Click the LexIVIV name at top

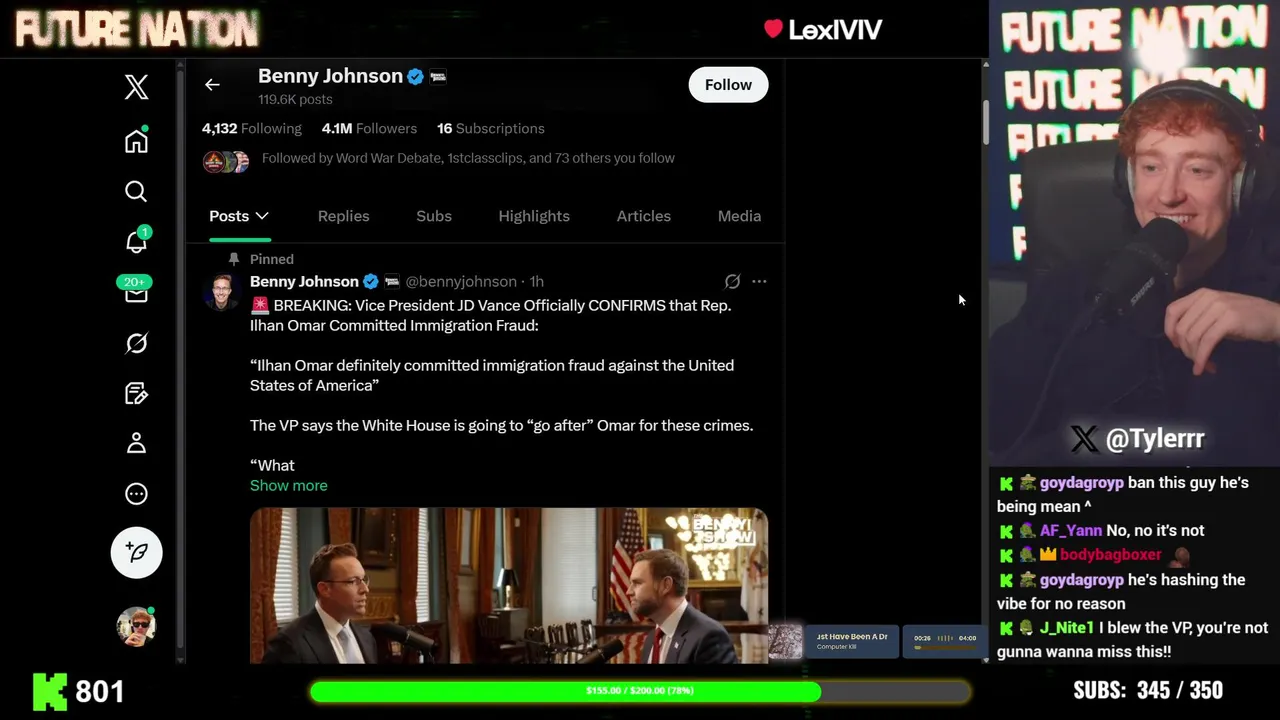click(835, 30)
